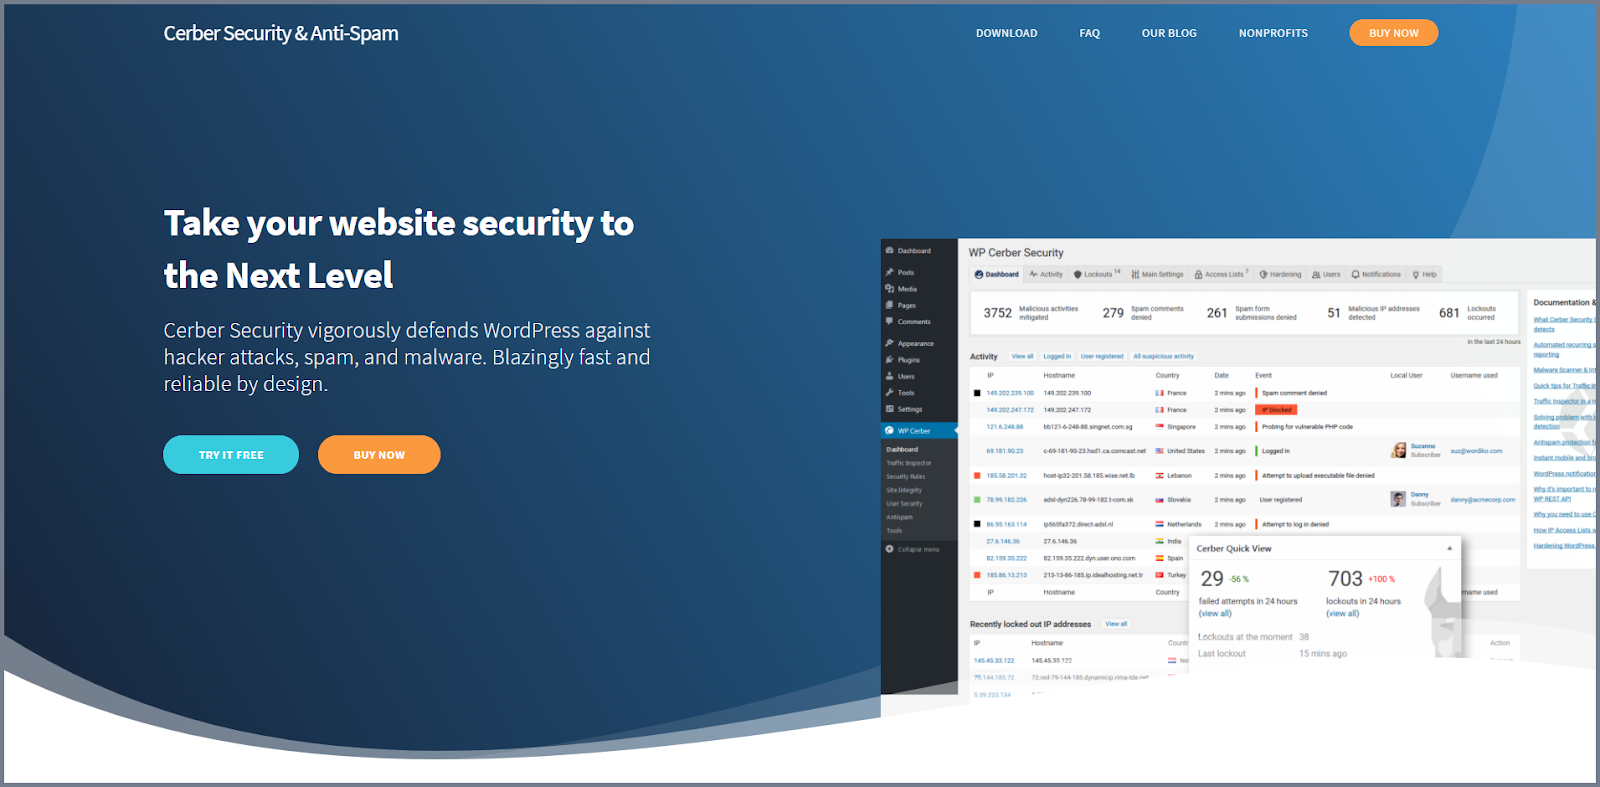Switch to the Activity tab

1046,274
